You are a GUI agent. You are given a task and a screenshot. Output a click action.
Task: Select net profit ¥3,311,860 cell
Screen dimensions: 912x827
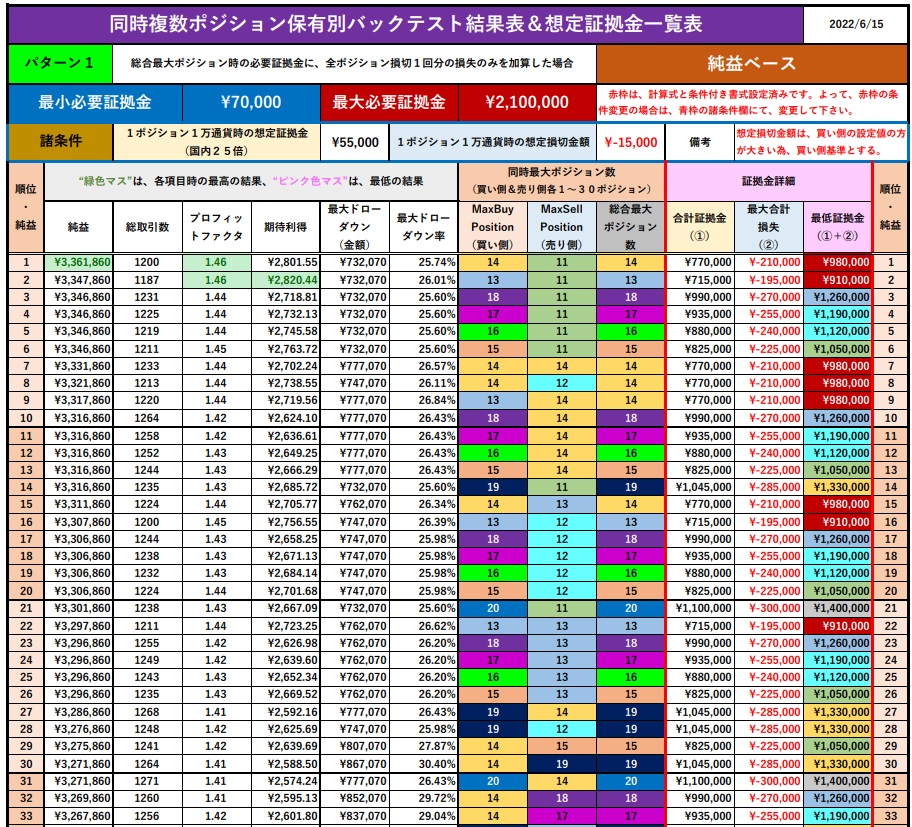79,504
